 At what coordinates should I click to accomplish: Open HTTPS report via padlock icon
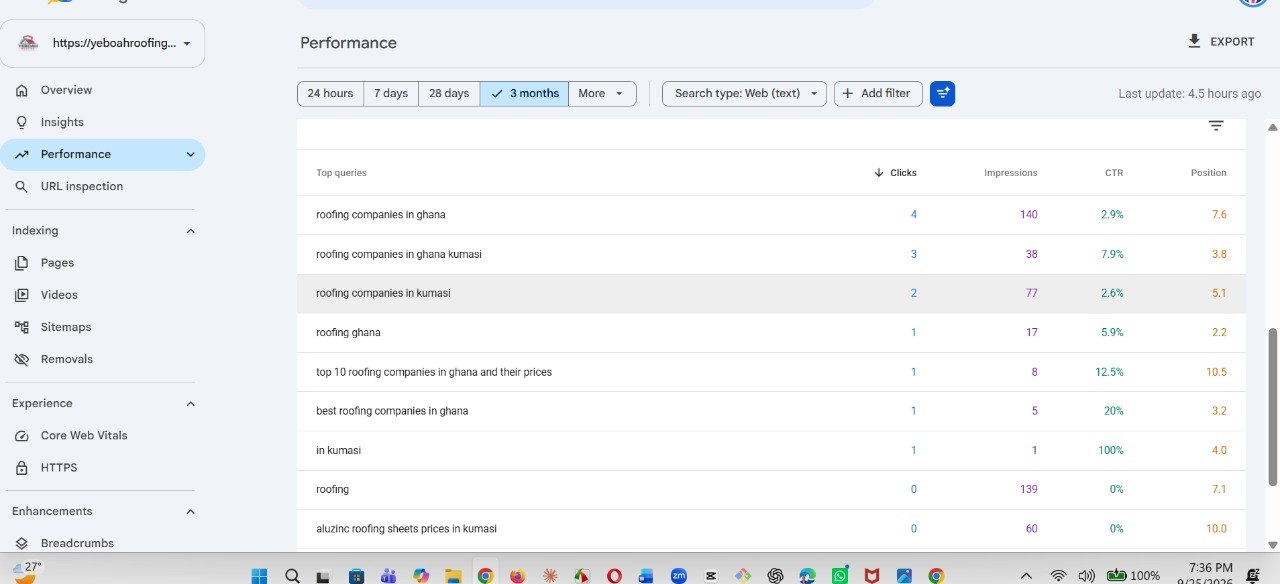click(22, 468)
